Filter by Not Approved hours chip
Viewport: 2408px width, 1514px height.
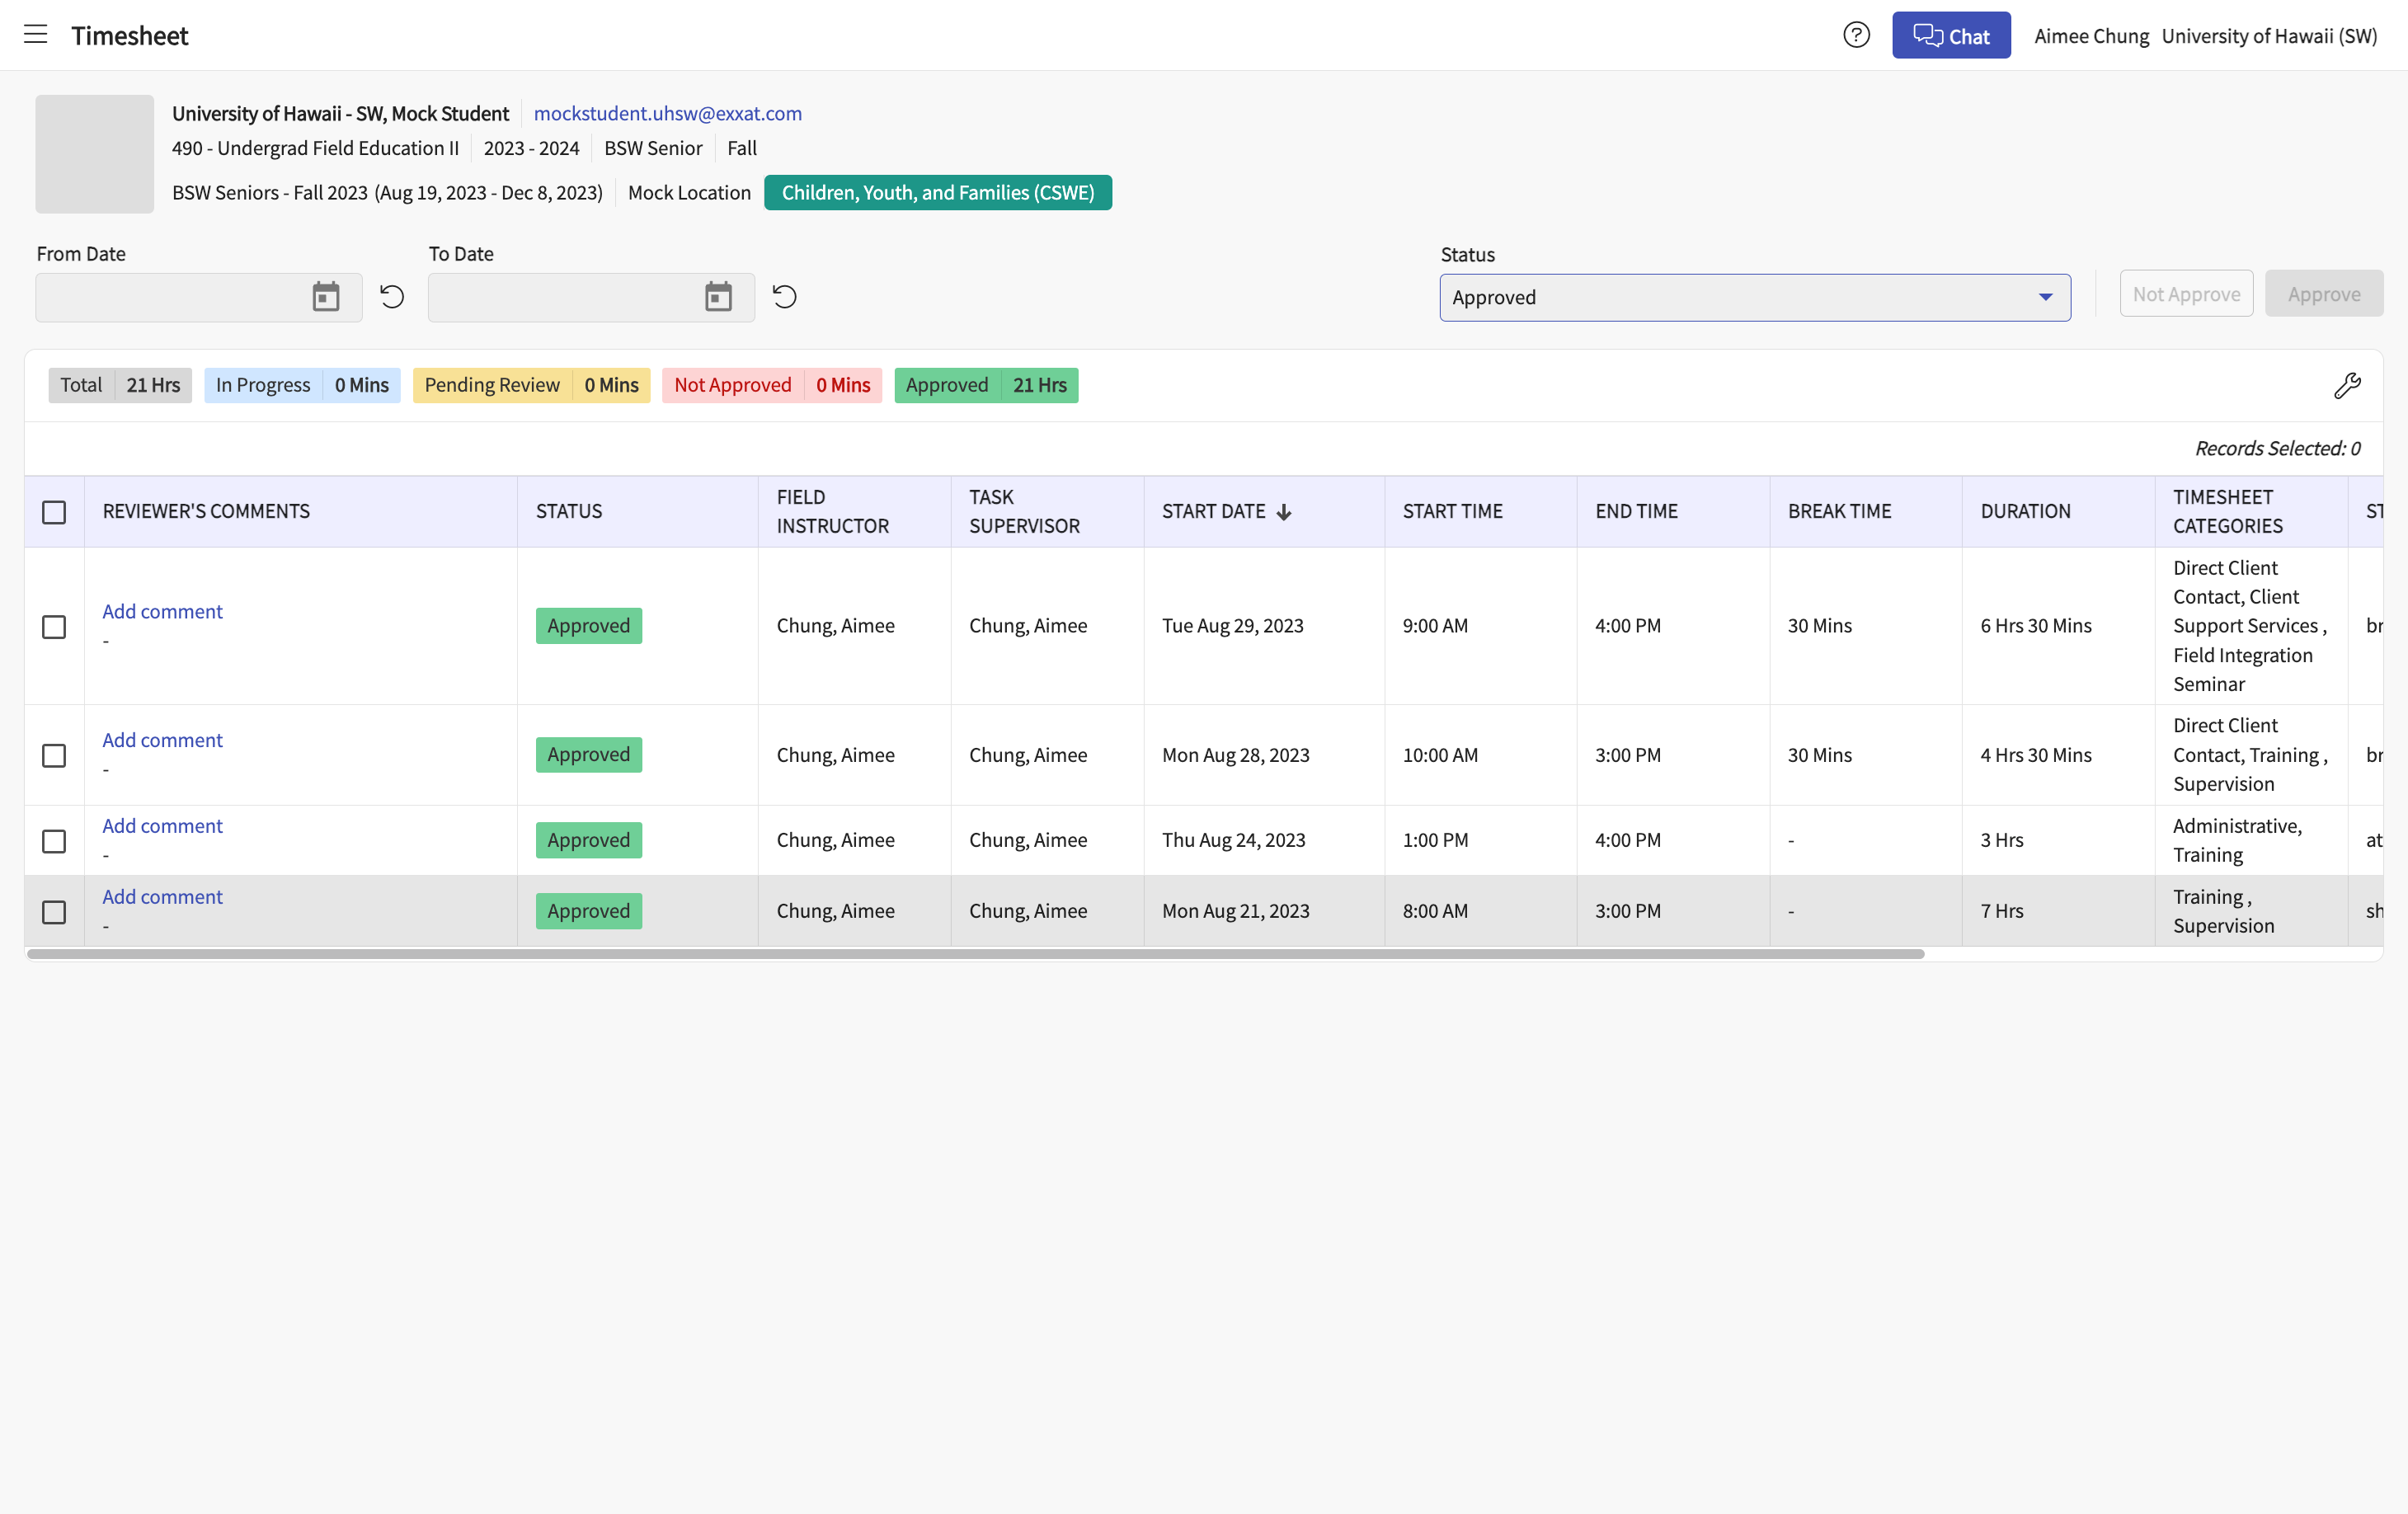pos(772,385)
